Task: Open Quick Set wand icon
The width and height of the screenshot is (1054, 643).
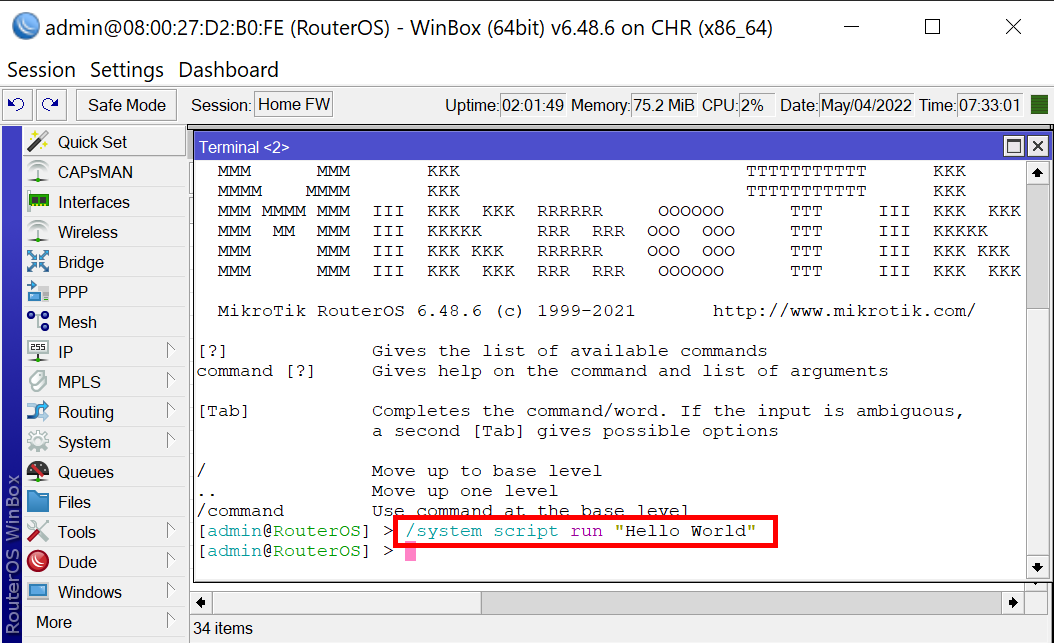Action: coord(38,142)
